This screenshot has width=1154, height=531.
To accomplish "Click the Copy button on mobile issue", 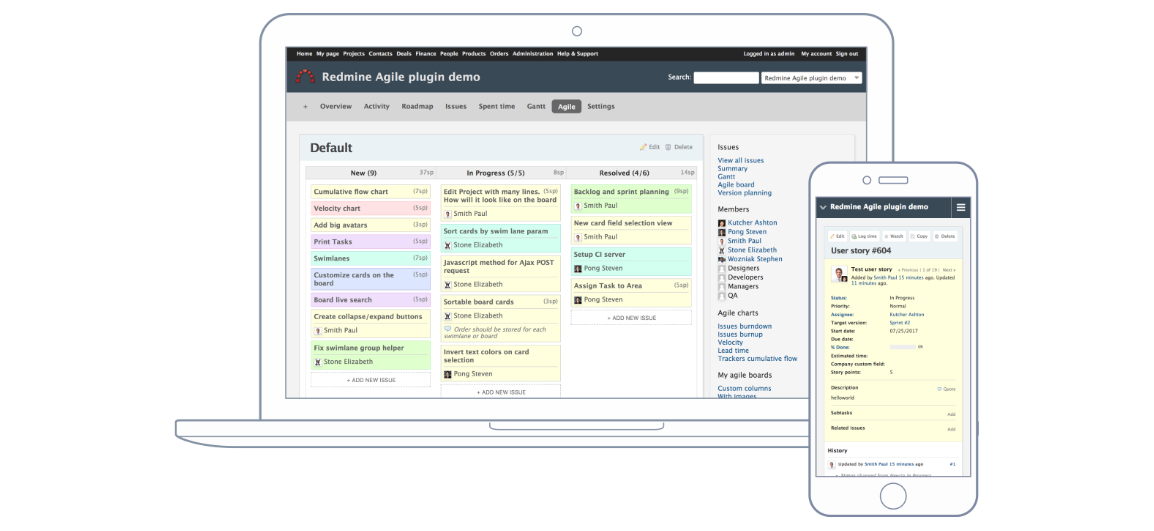I will point(918,237).
